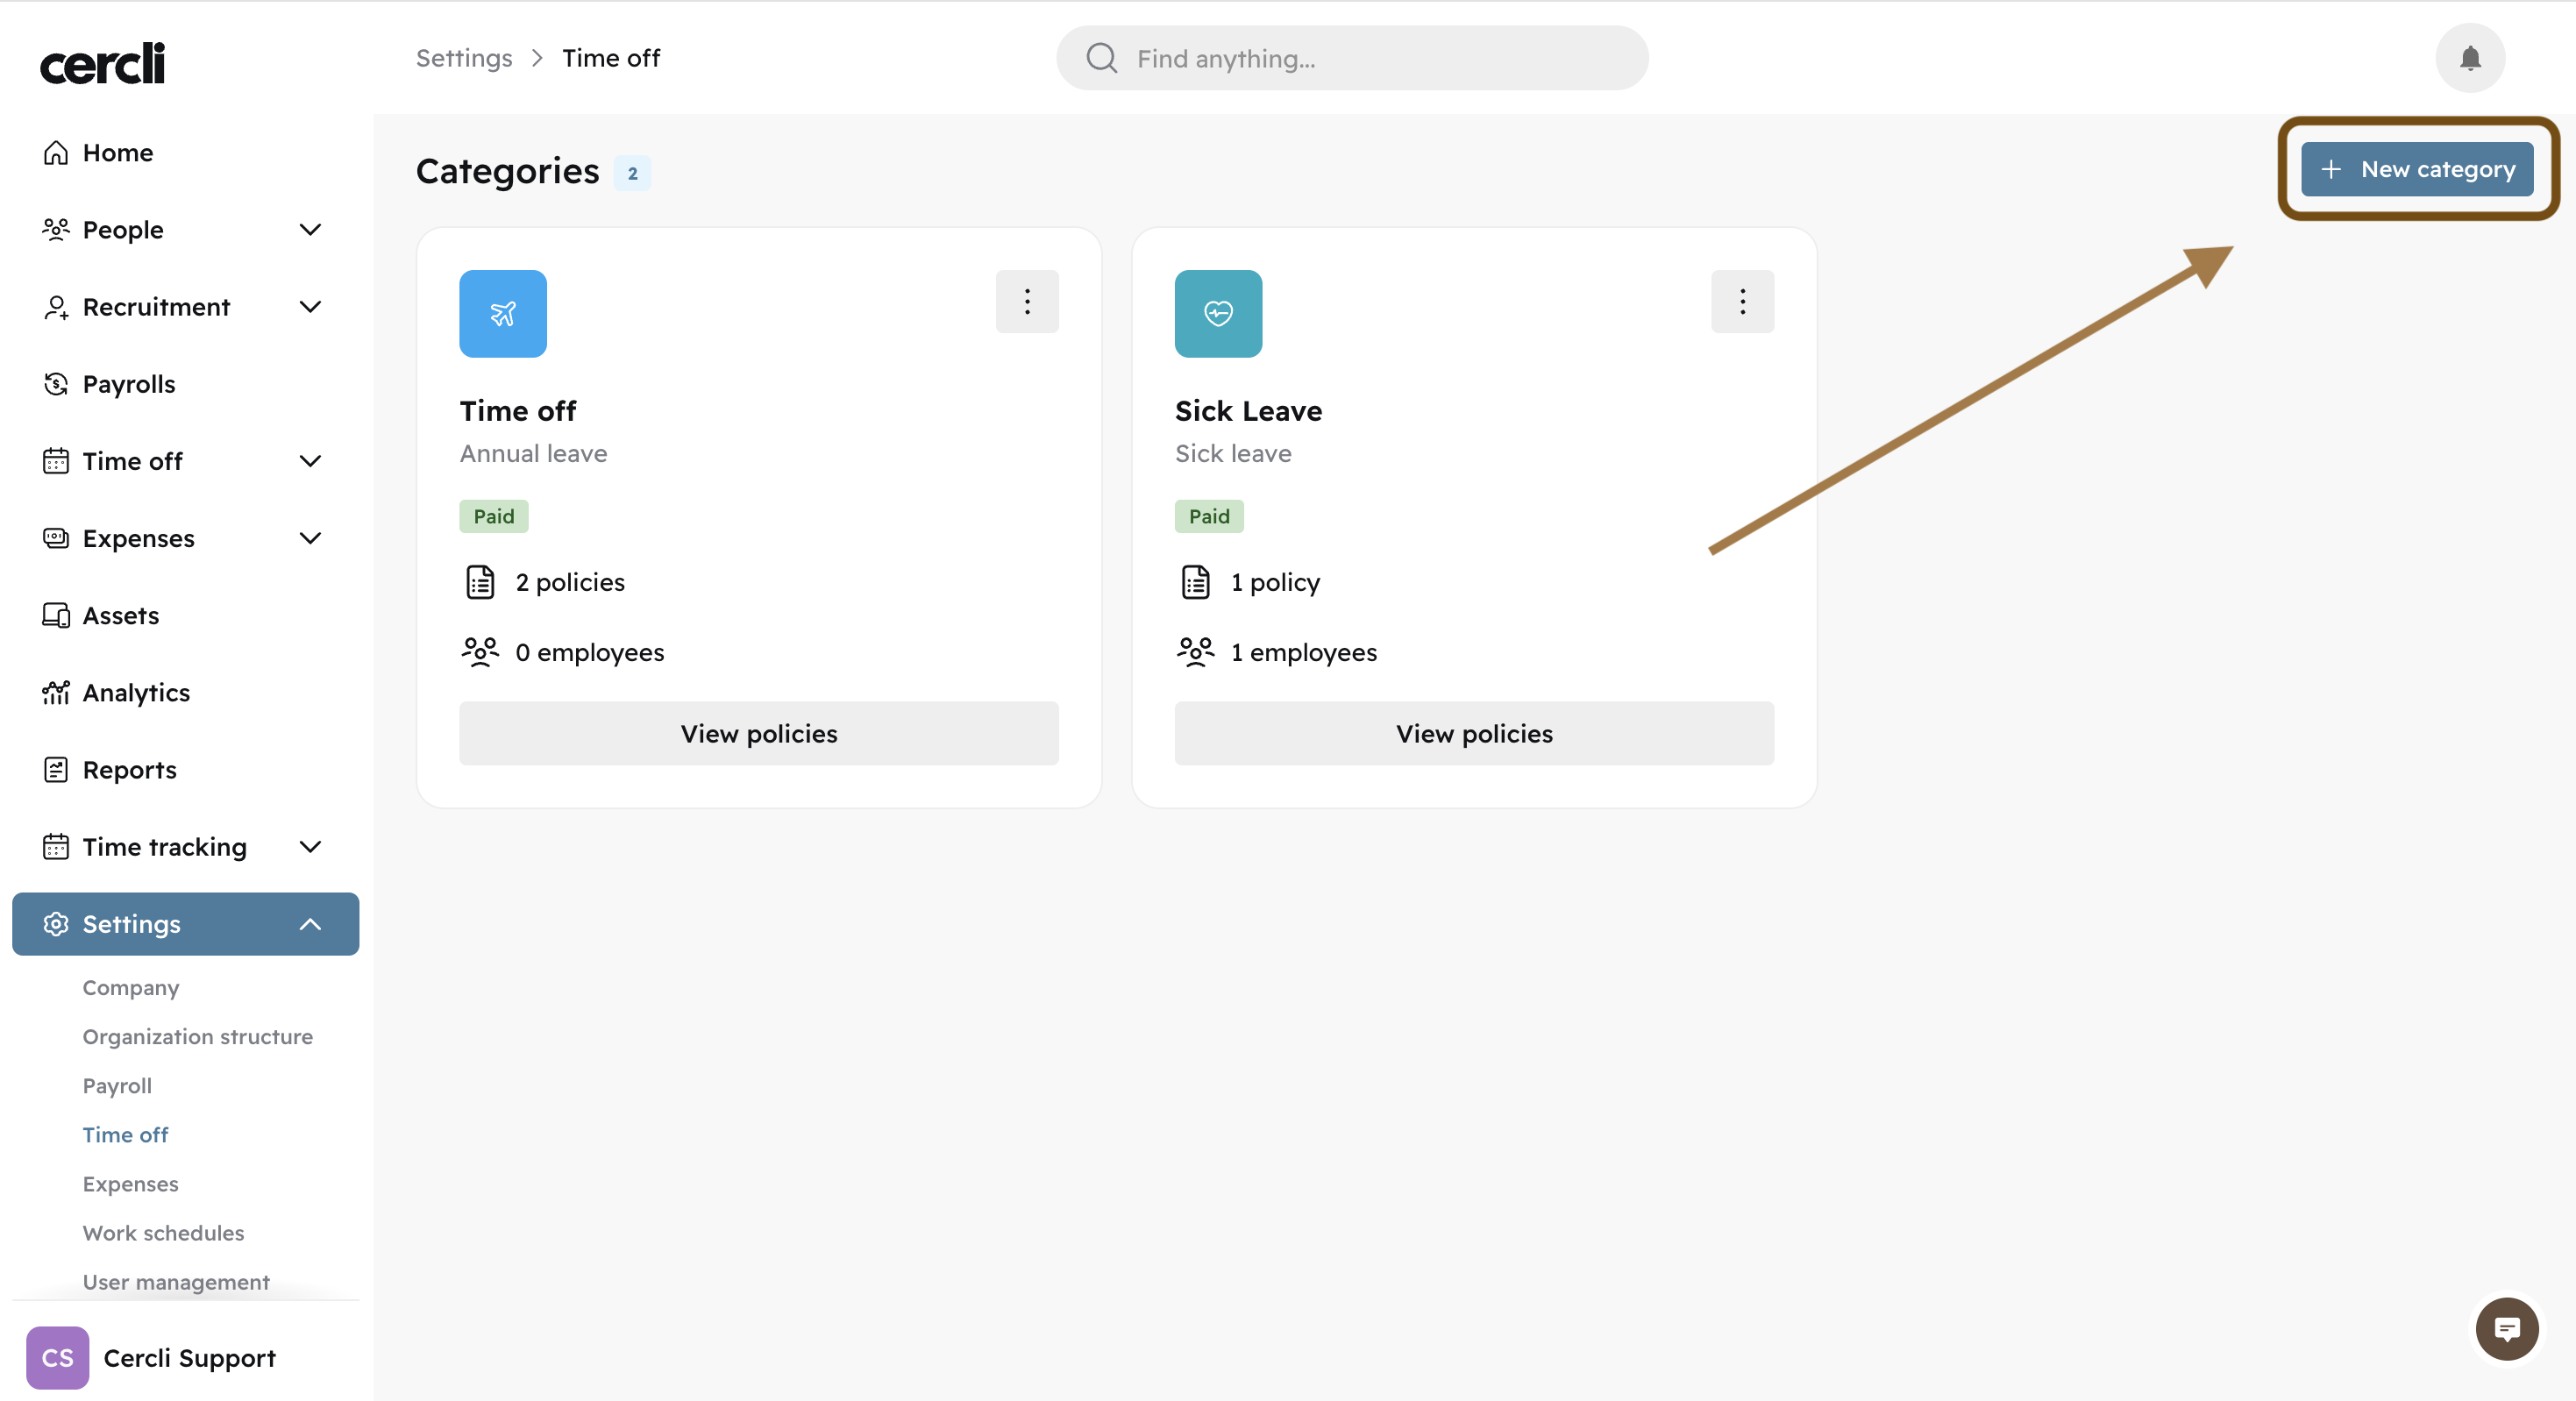The width and height of the screenshot is (2576, 1401).
Task: View policies for Sick Leave
Action: pyautogui.click(x=1473, y=733)
